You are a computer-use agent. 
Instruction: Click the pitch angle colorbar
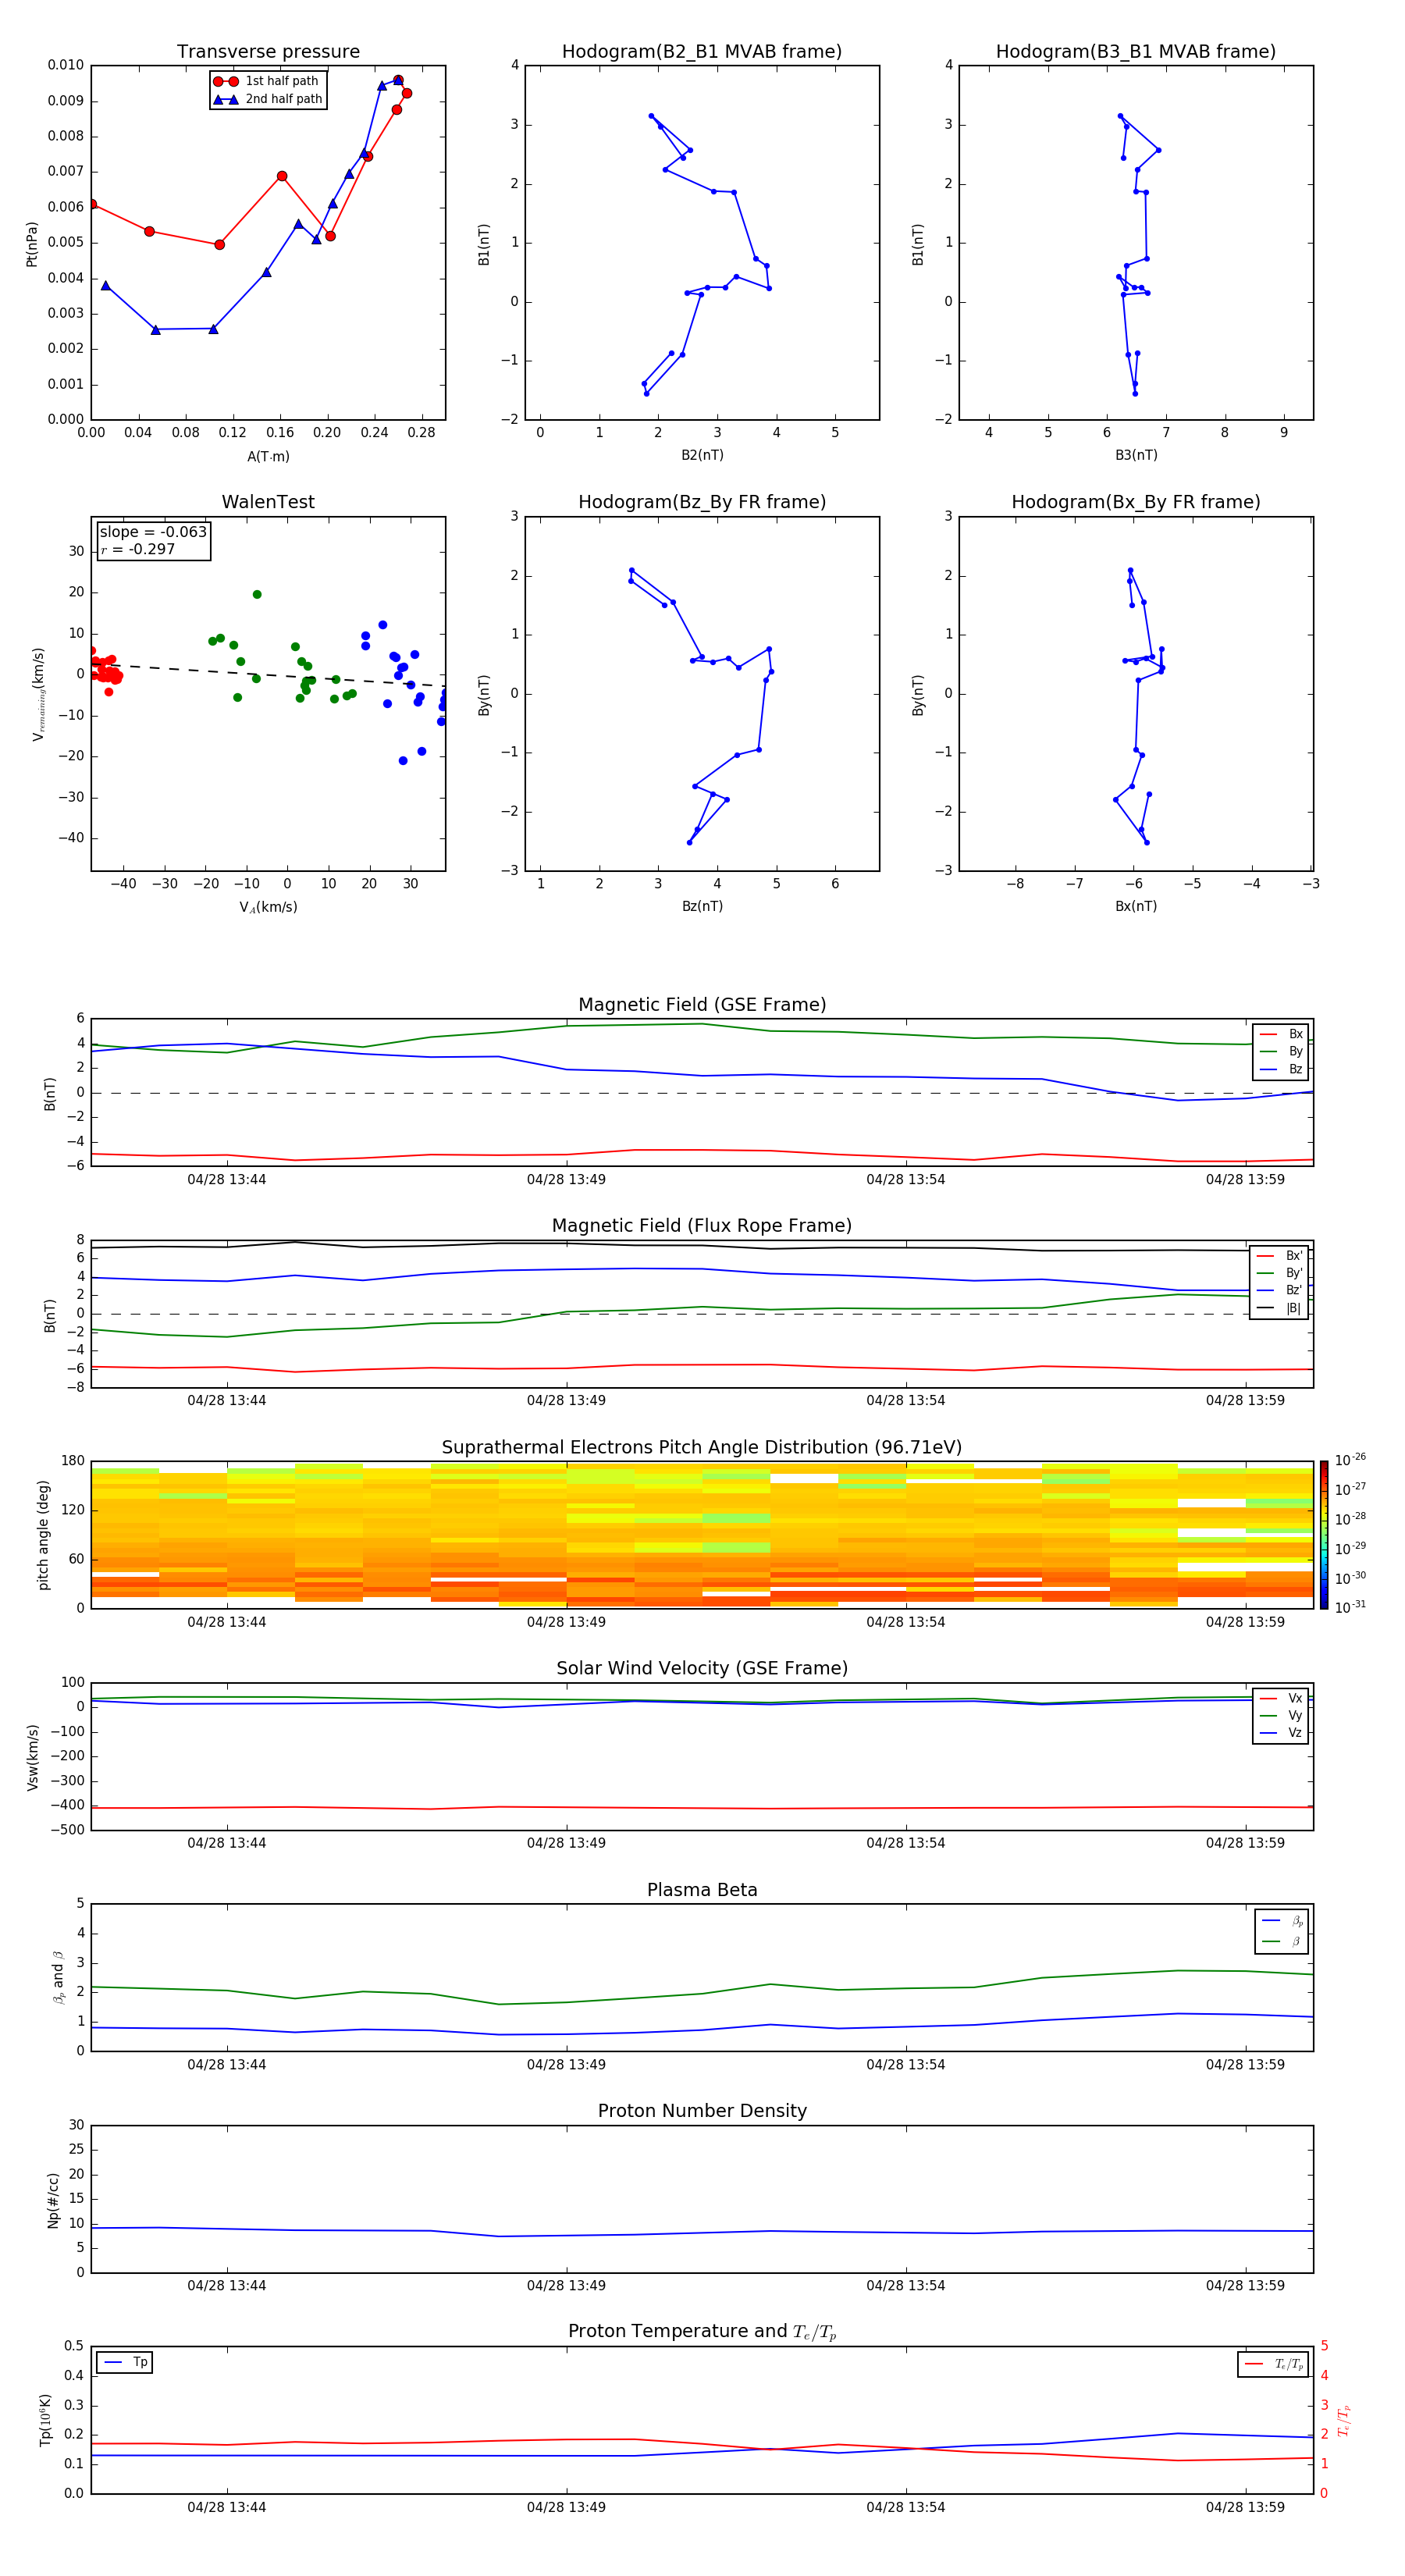[1324, 1535]
